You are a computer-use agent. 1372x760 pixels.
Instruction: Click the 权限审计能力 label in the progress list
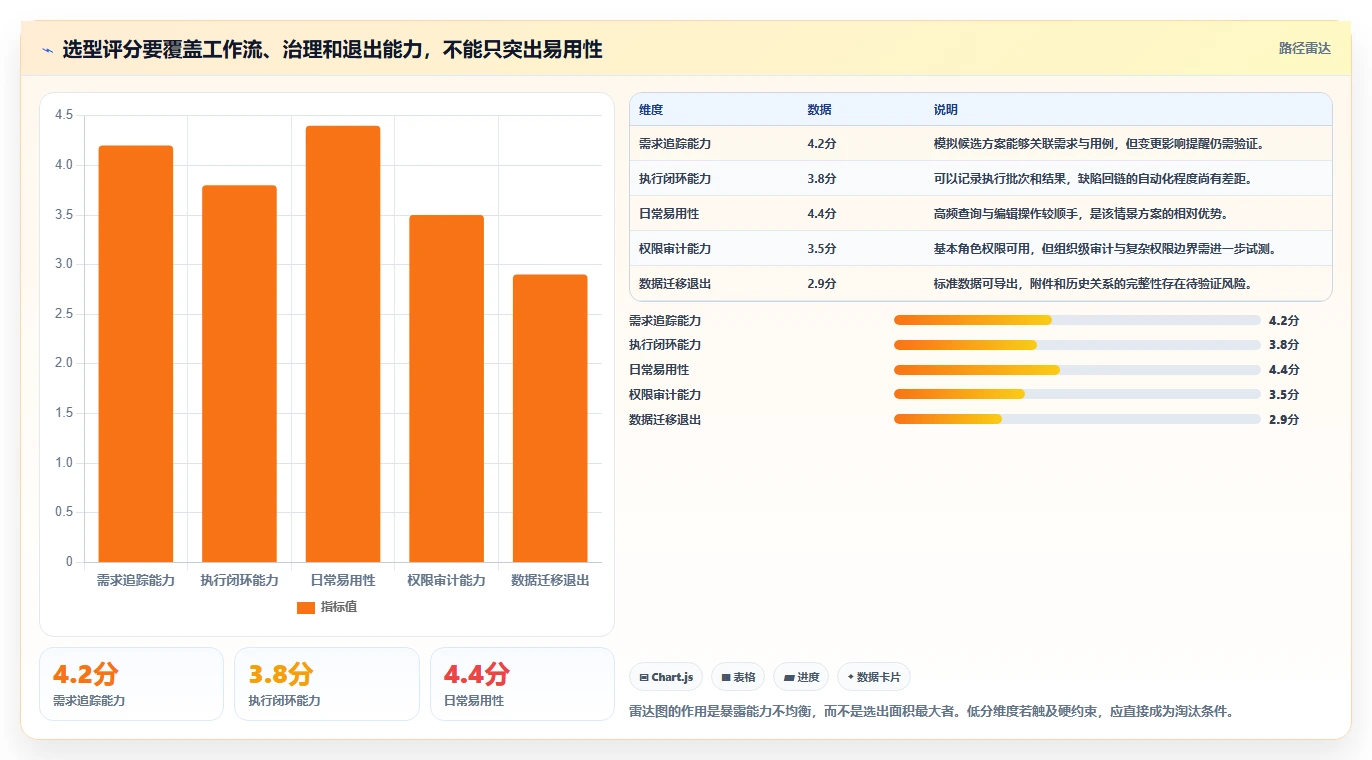[x=665, y=394]
